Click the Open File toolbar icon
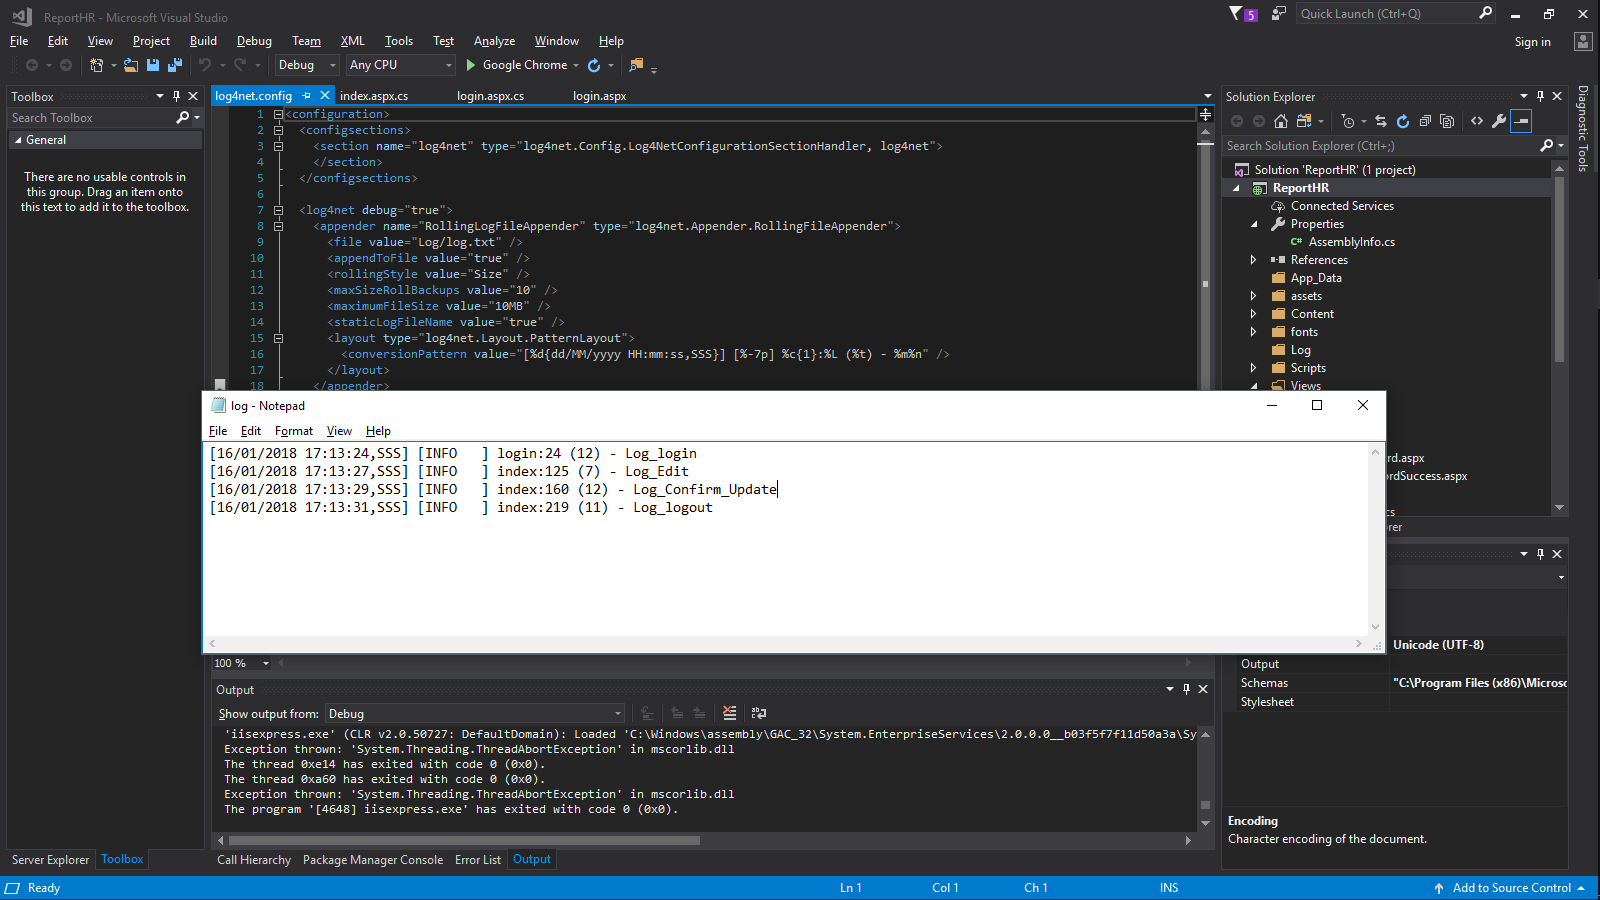The height and width of the screenshot is (900, 1600). 131,65
